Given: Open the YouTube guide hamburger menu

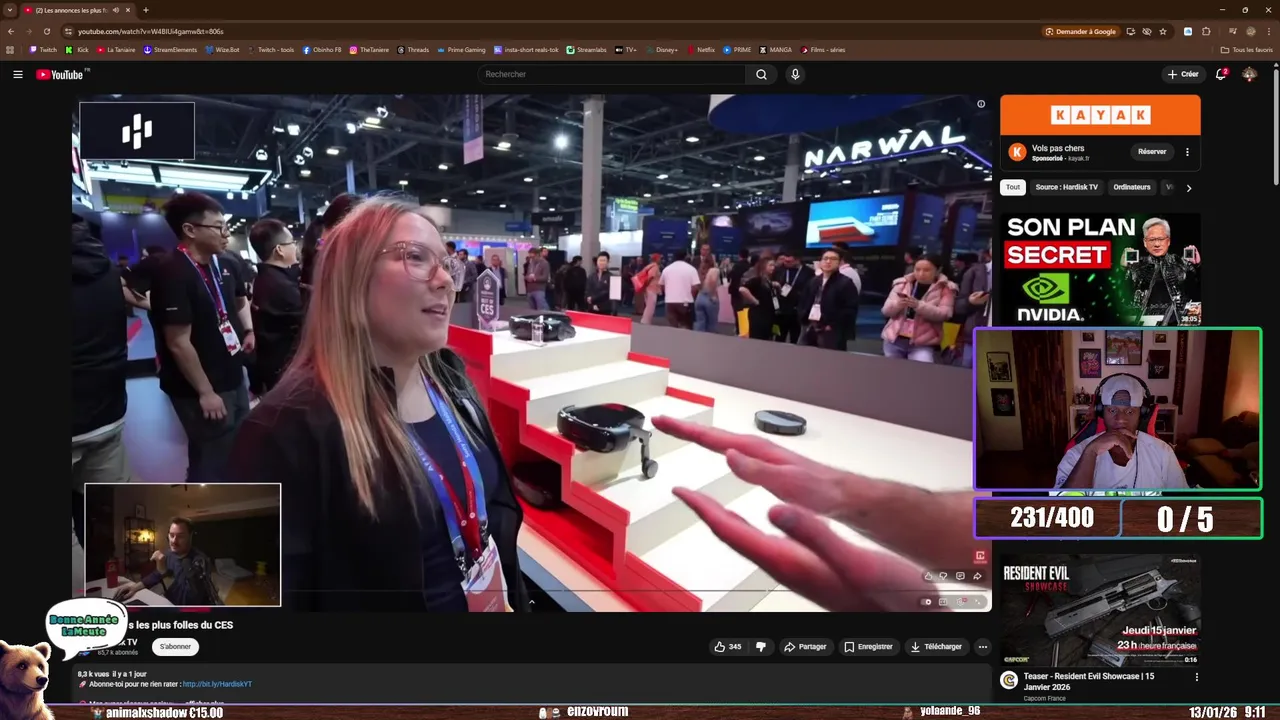Looking at the screenshot, I should tap(17, 74).
